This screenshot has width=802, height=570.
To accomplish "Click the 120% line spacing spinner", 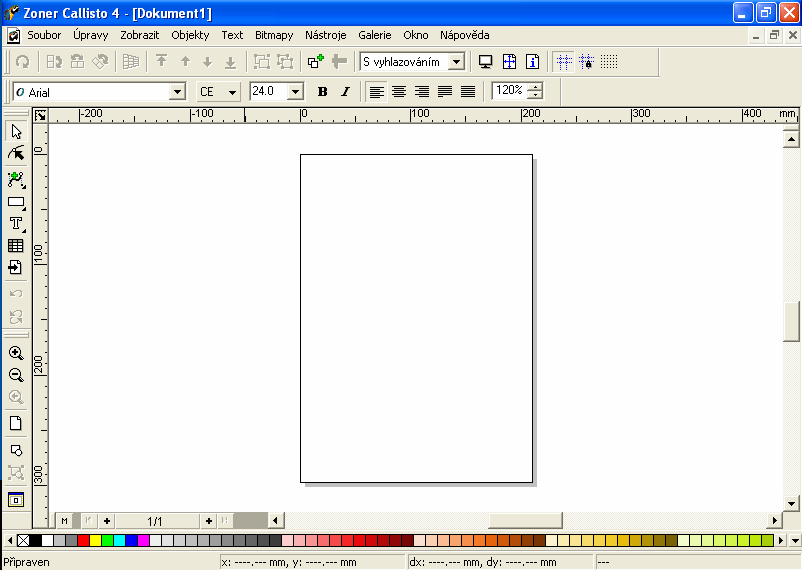I will tap(535, 91).
